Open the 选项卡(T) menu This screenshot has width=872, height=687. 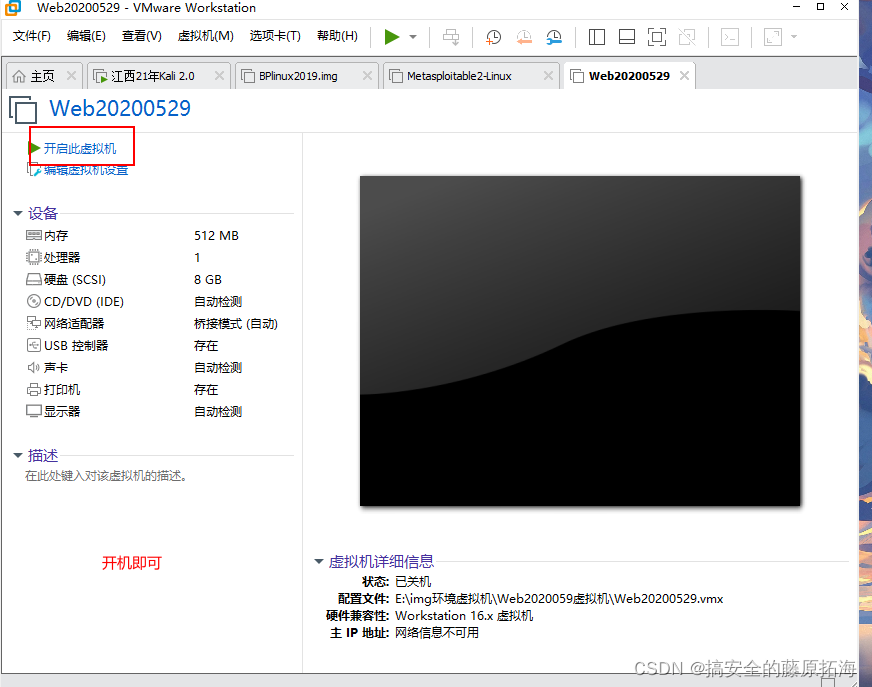click(x=275, y=36)
